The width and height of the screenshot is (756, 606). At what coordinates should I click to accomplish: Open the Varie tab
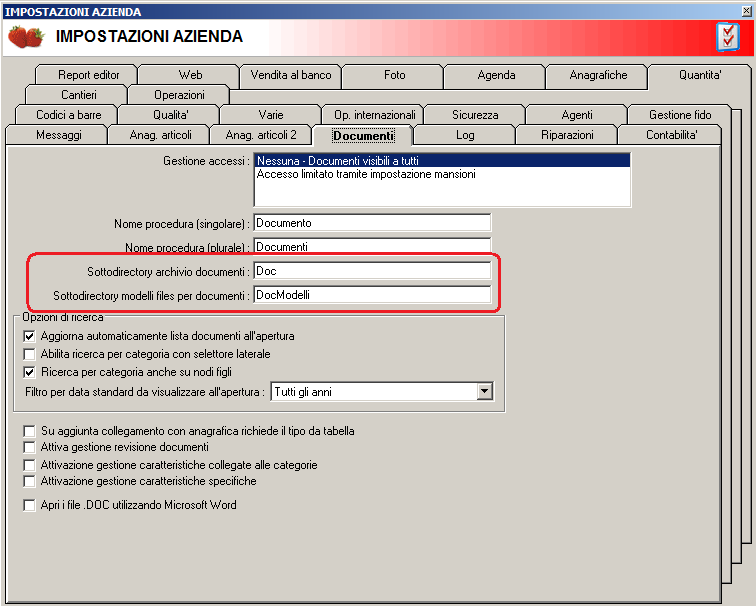[x=270, y=115]
